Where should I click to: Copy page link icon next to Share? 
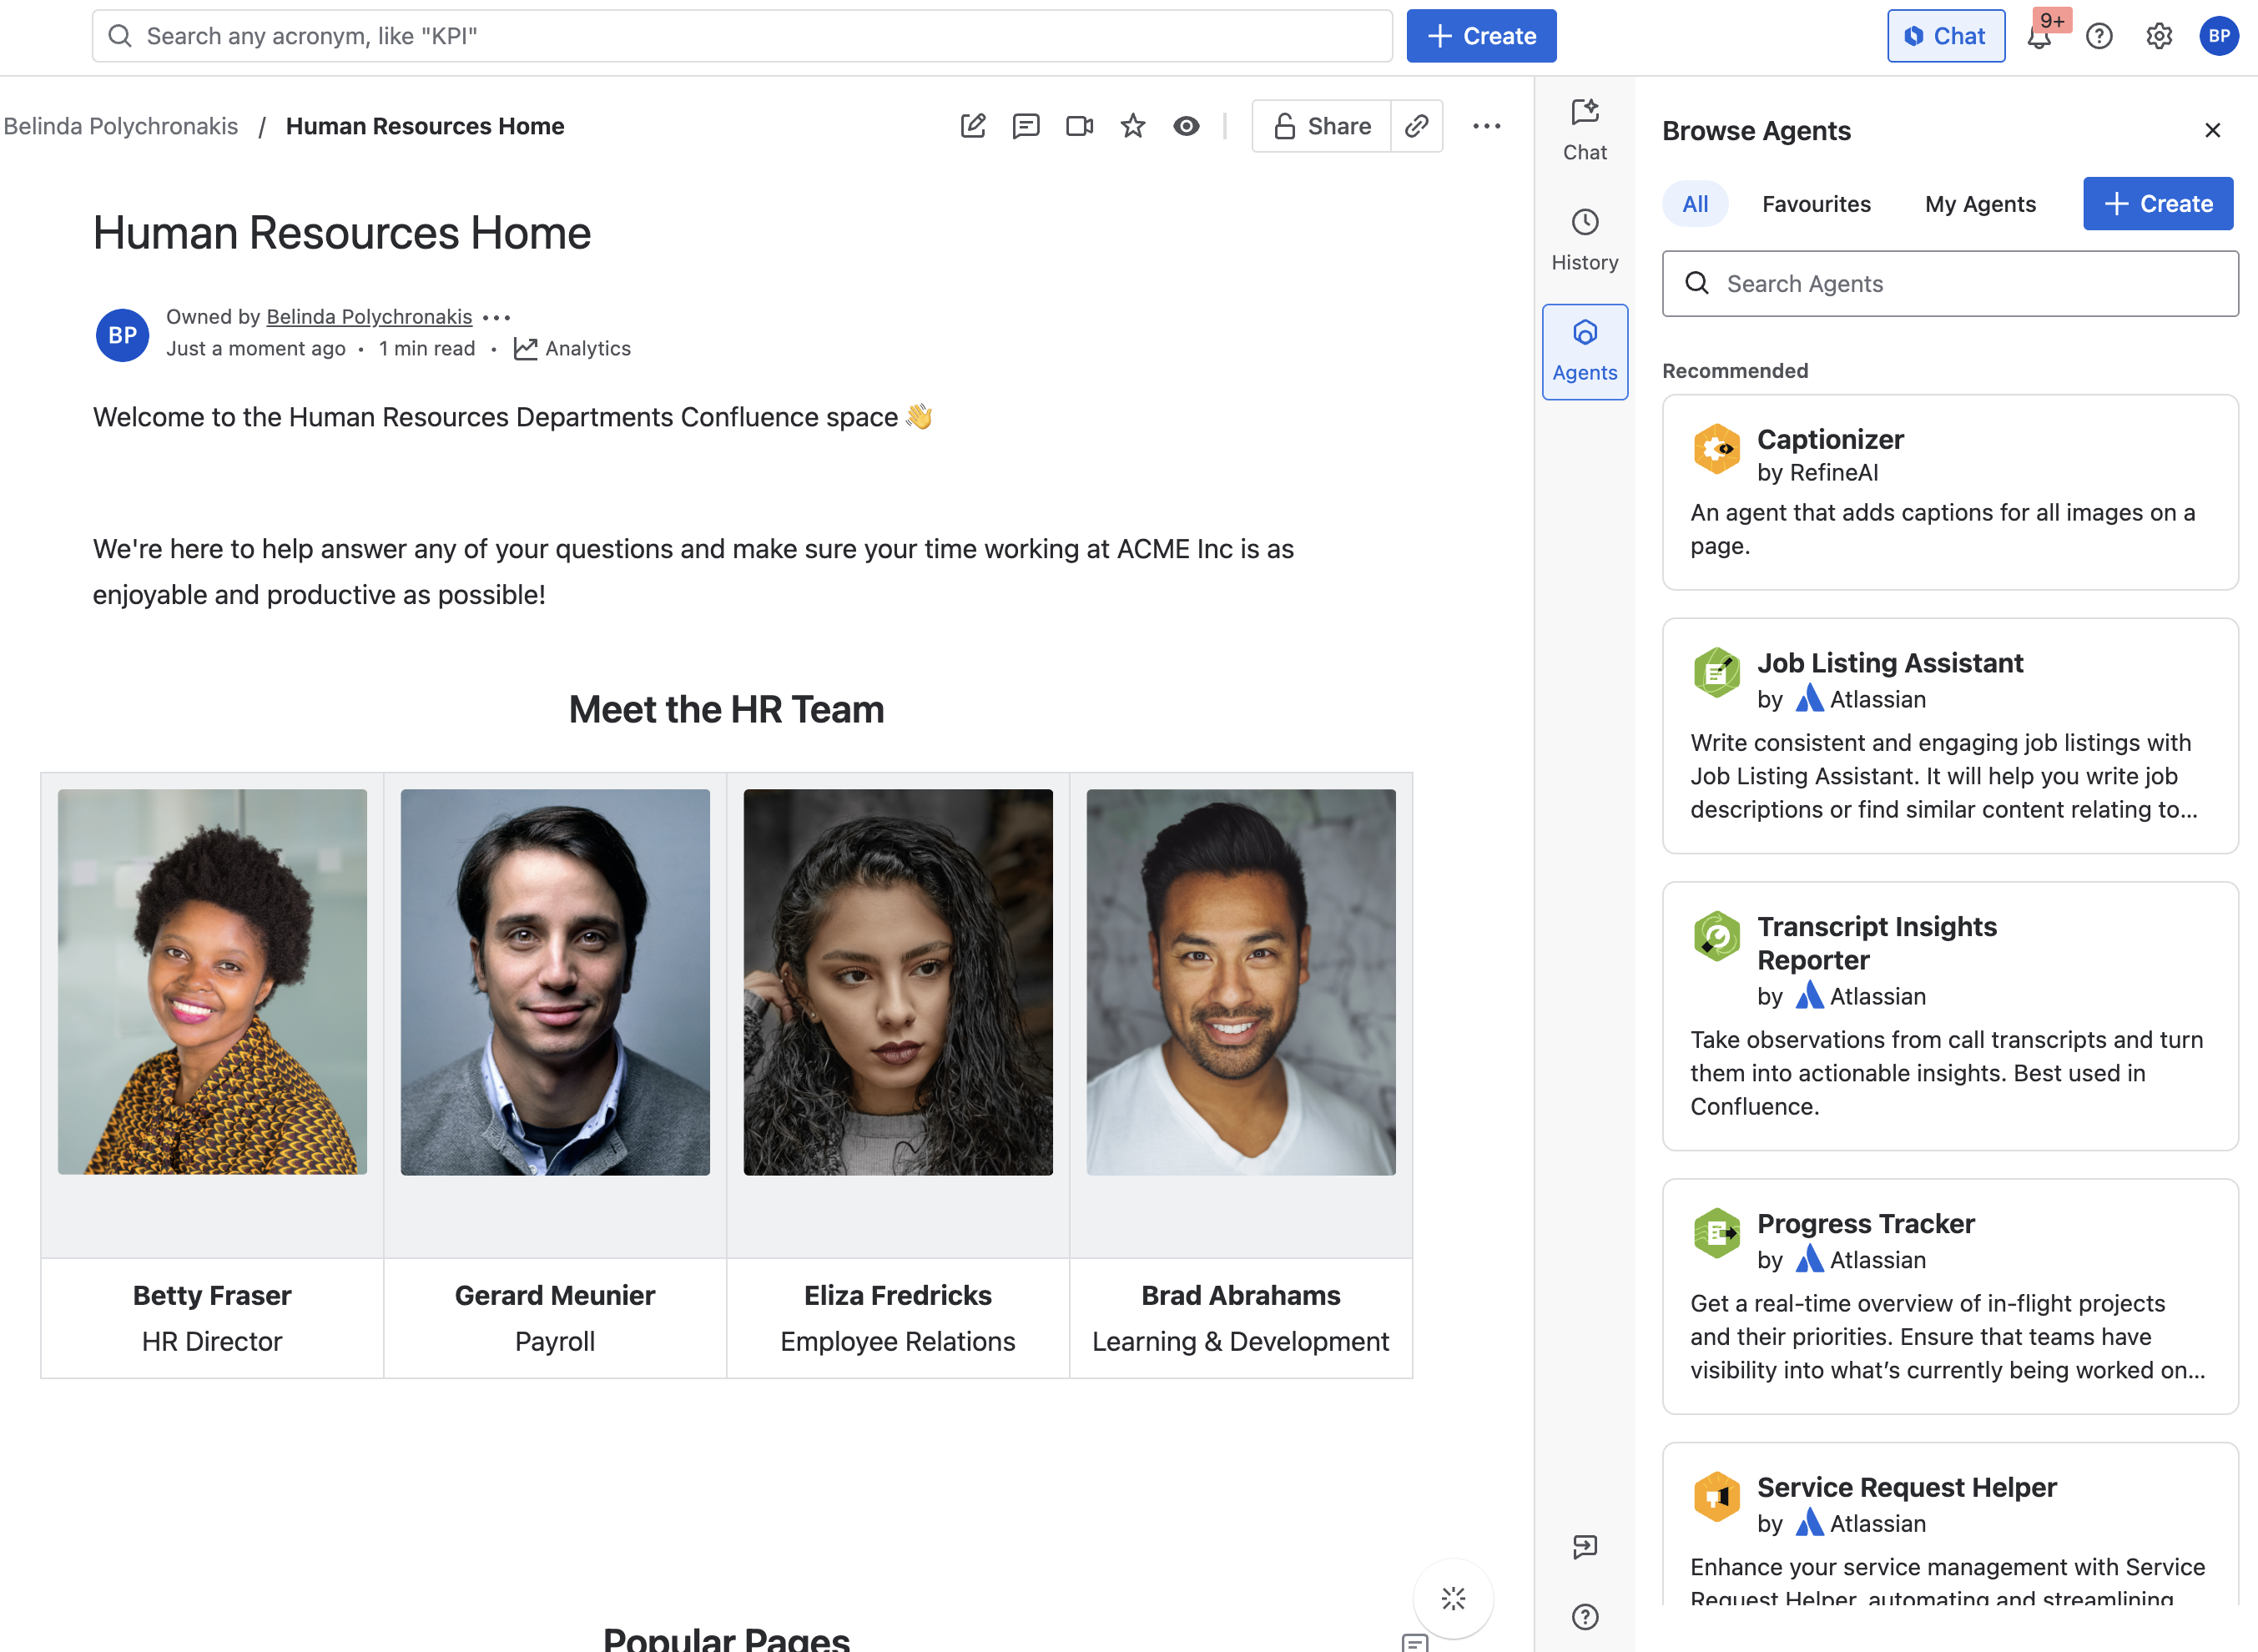(x=1416, y=126)
